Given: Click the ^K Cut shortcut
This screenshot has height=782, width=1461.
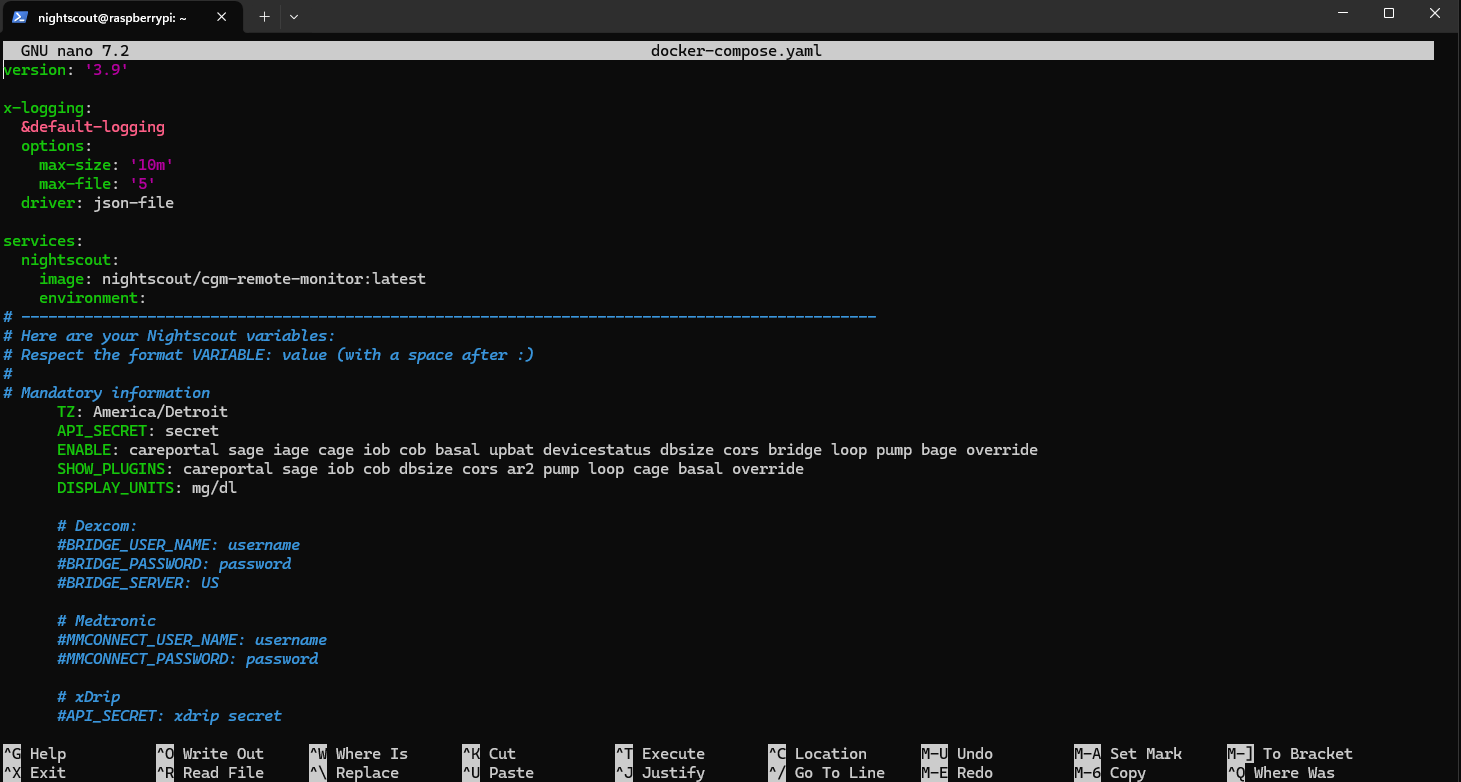Looking at the screenshot, I should pos(489,754).
